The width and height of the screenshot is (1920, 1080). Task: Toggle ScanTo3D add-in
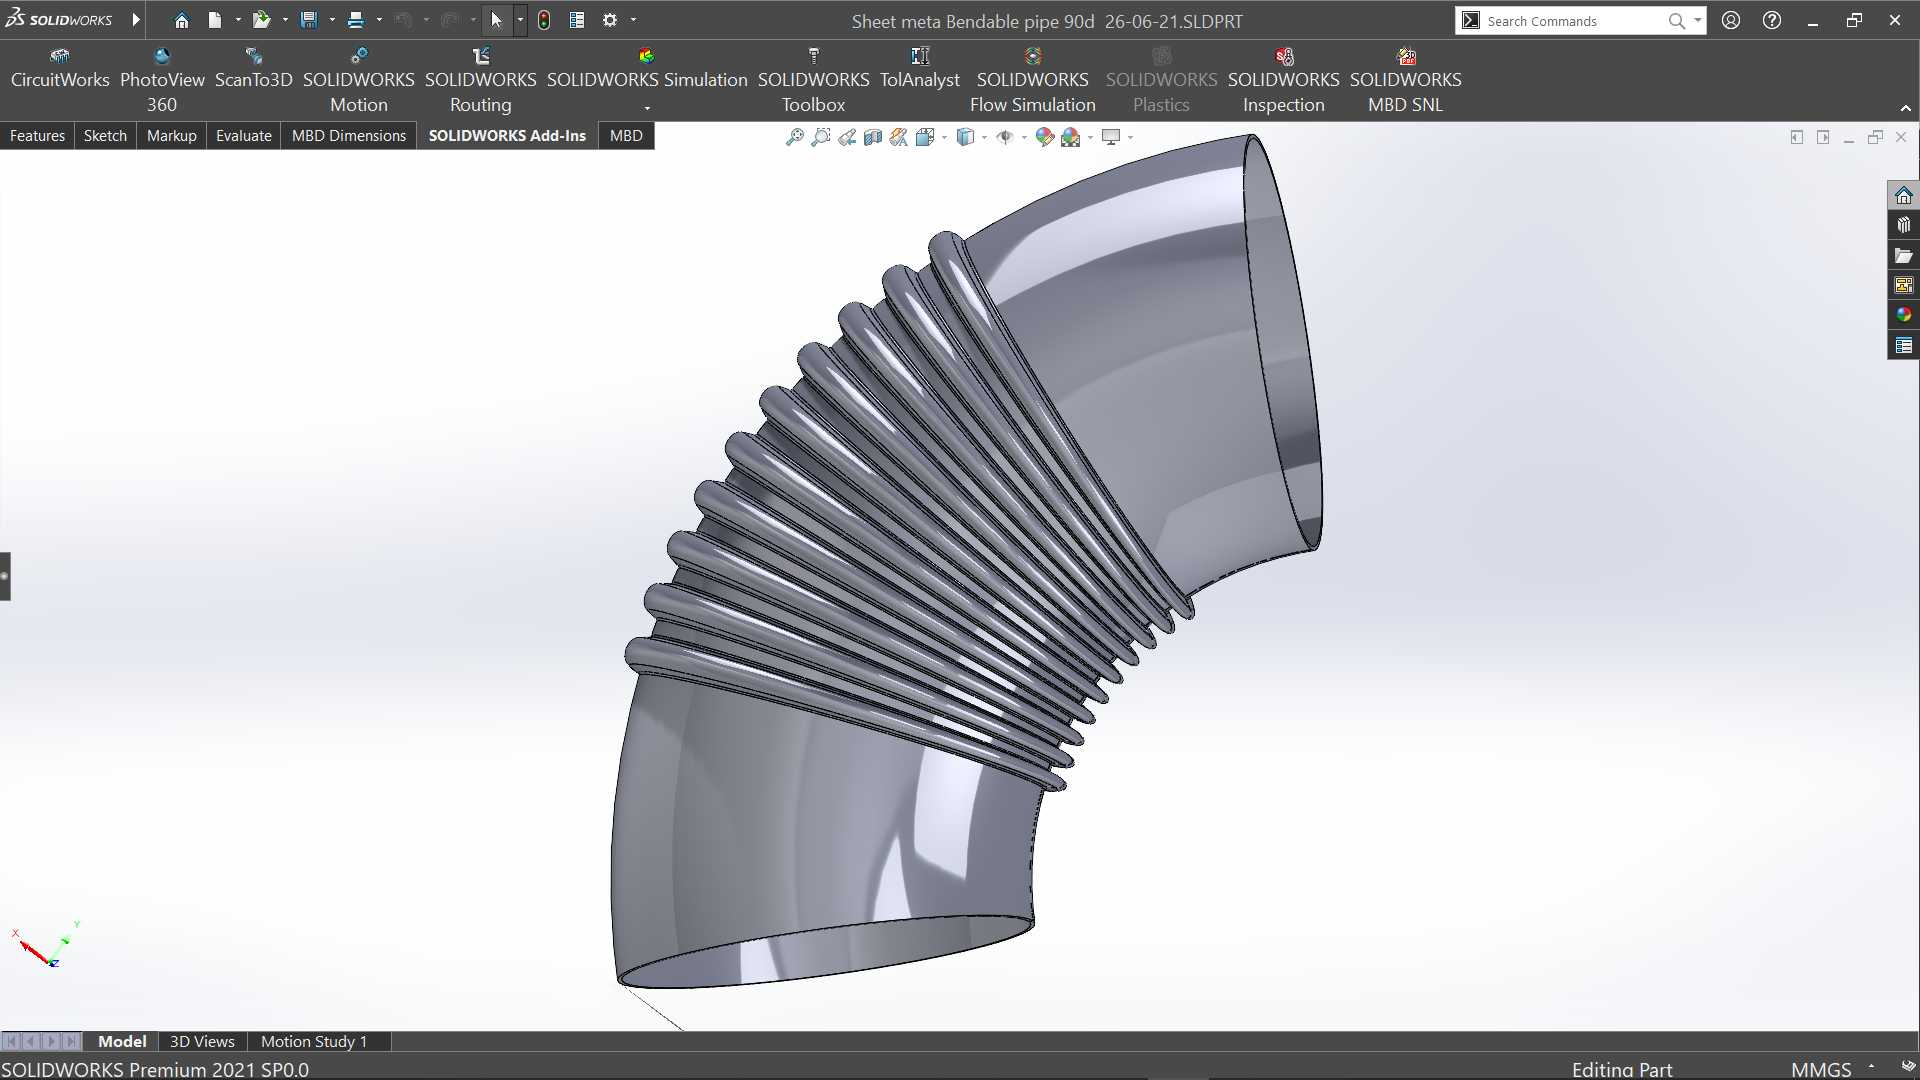point(254,68)
